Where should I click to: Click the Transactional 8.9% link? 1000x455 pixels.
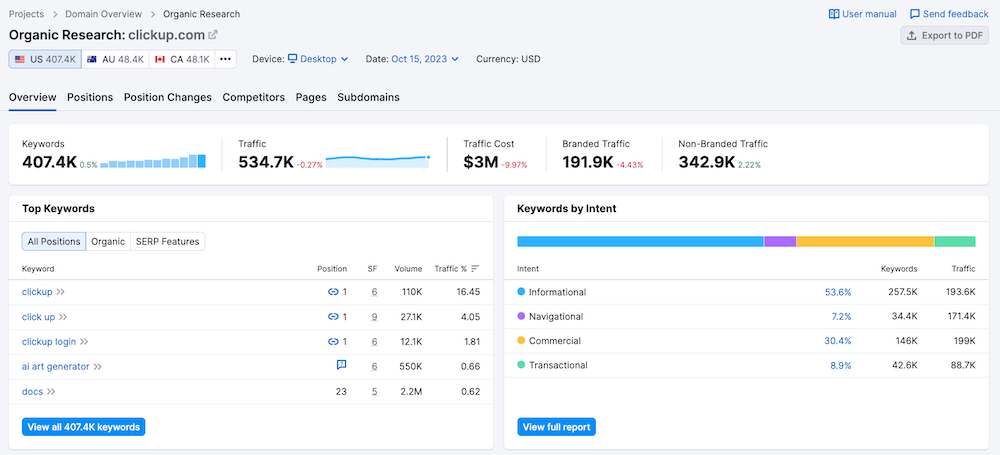(x=842, y=365)
